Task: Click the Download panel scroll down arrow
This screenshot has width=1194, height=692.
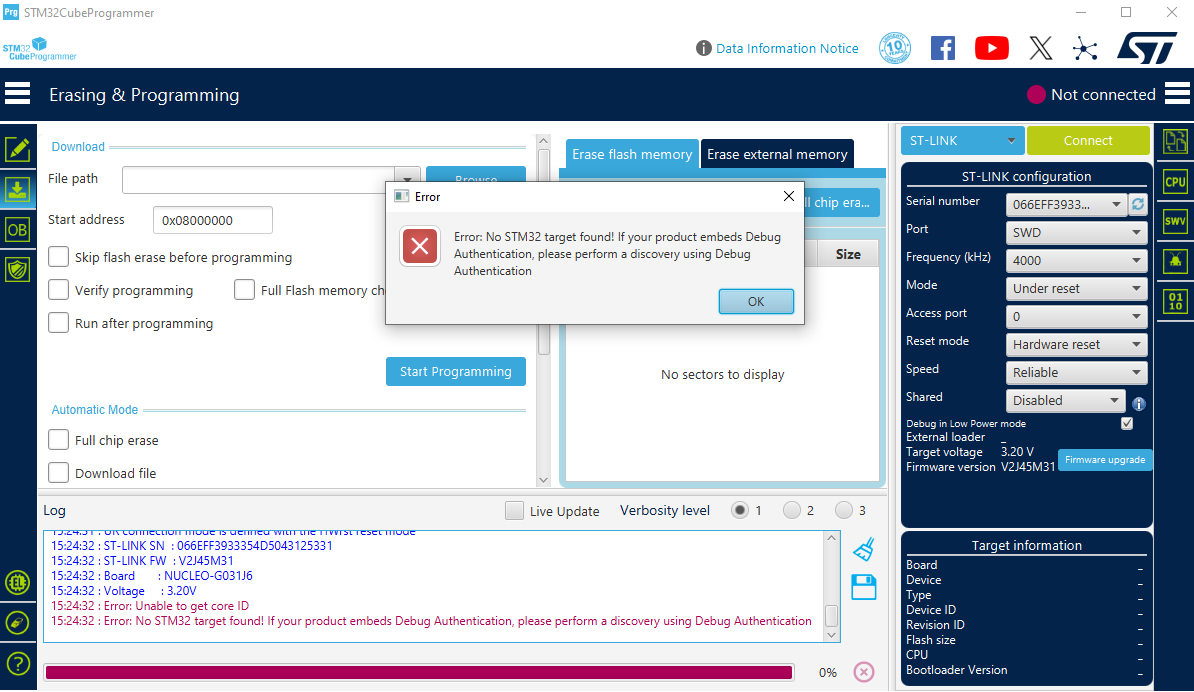Action: (x=543, y=480)
